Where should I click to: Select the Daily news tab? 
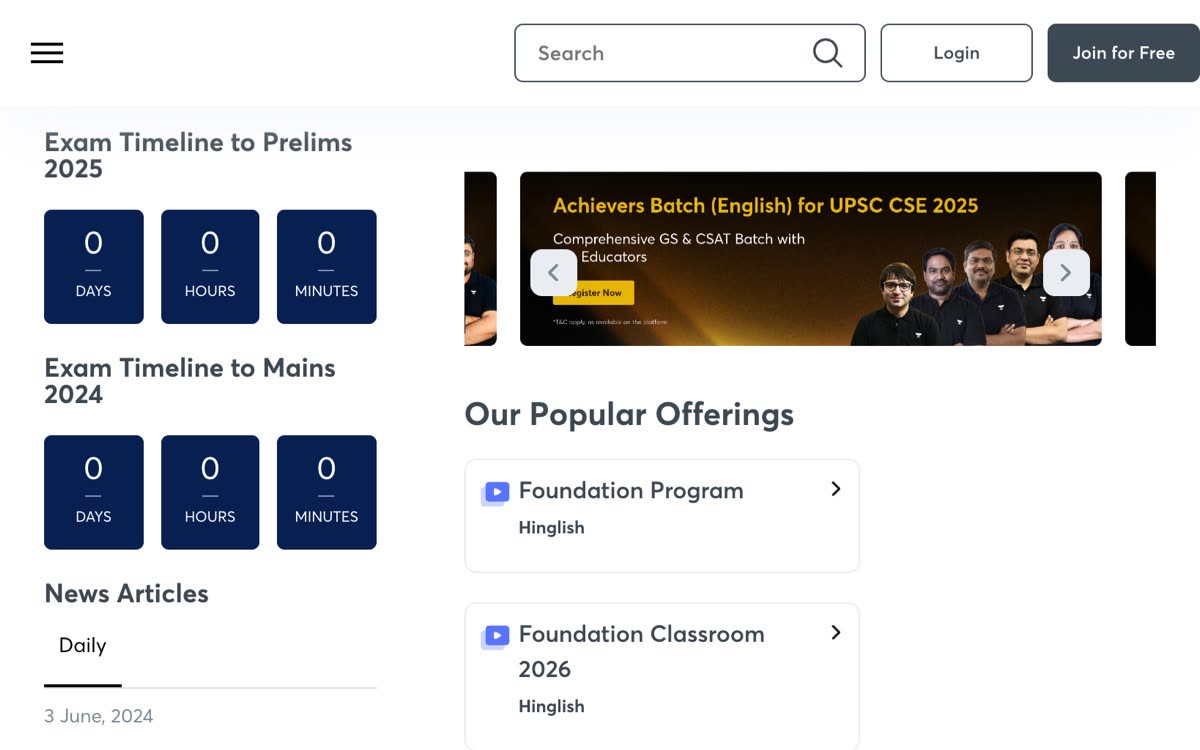[x=83, y=646]
